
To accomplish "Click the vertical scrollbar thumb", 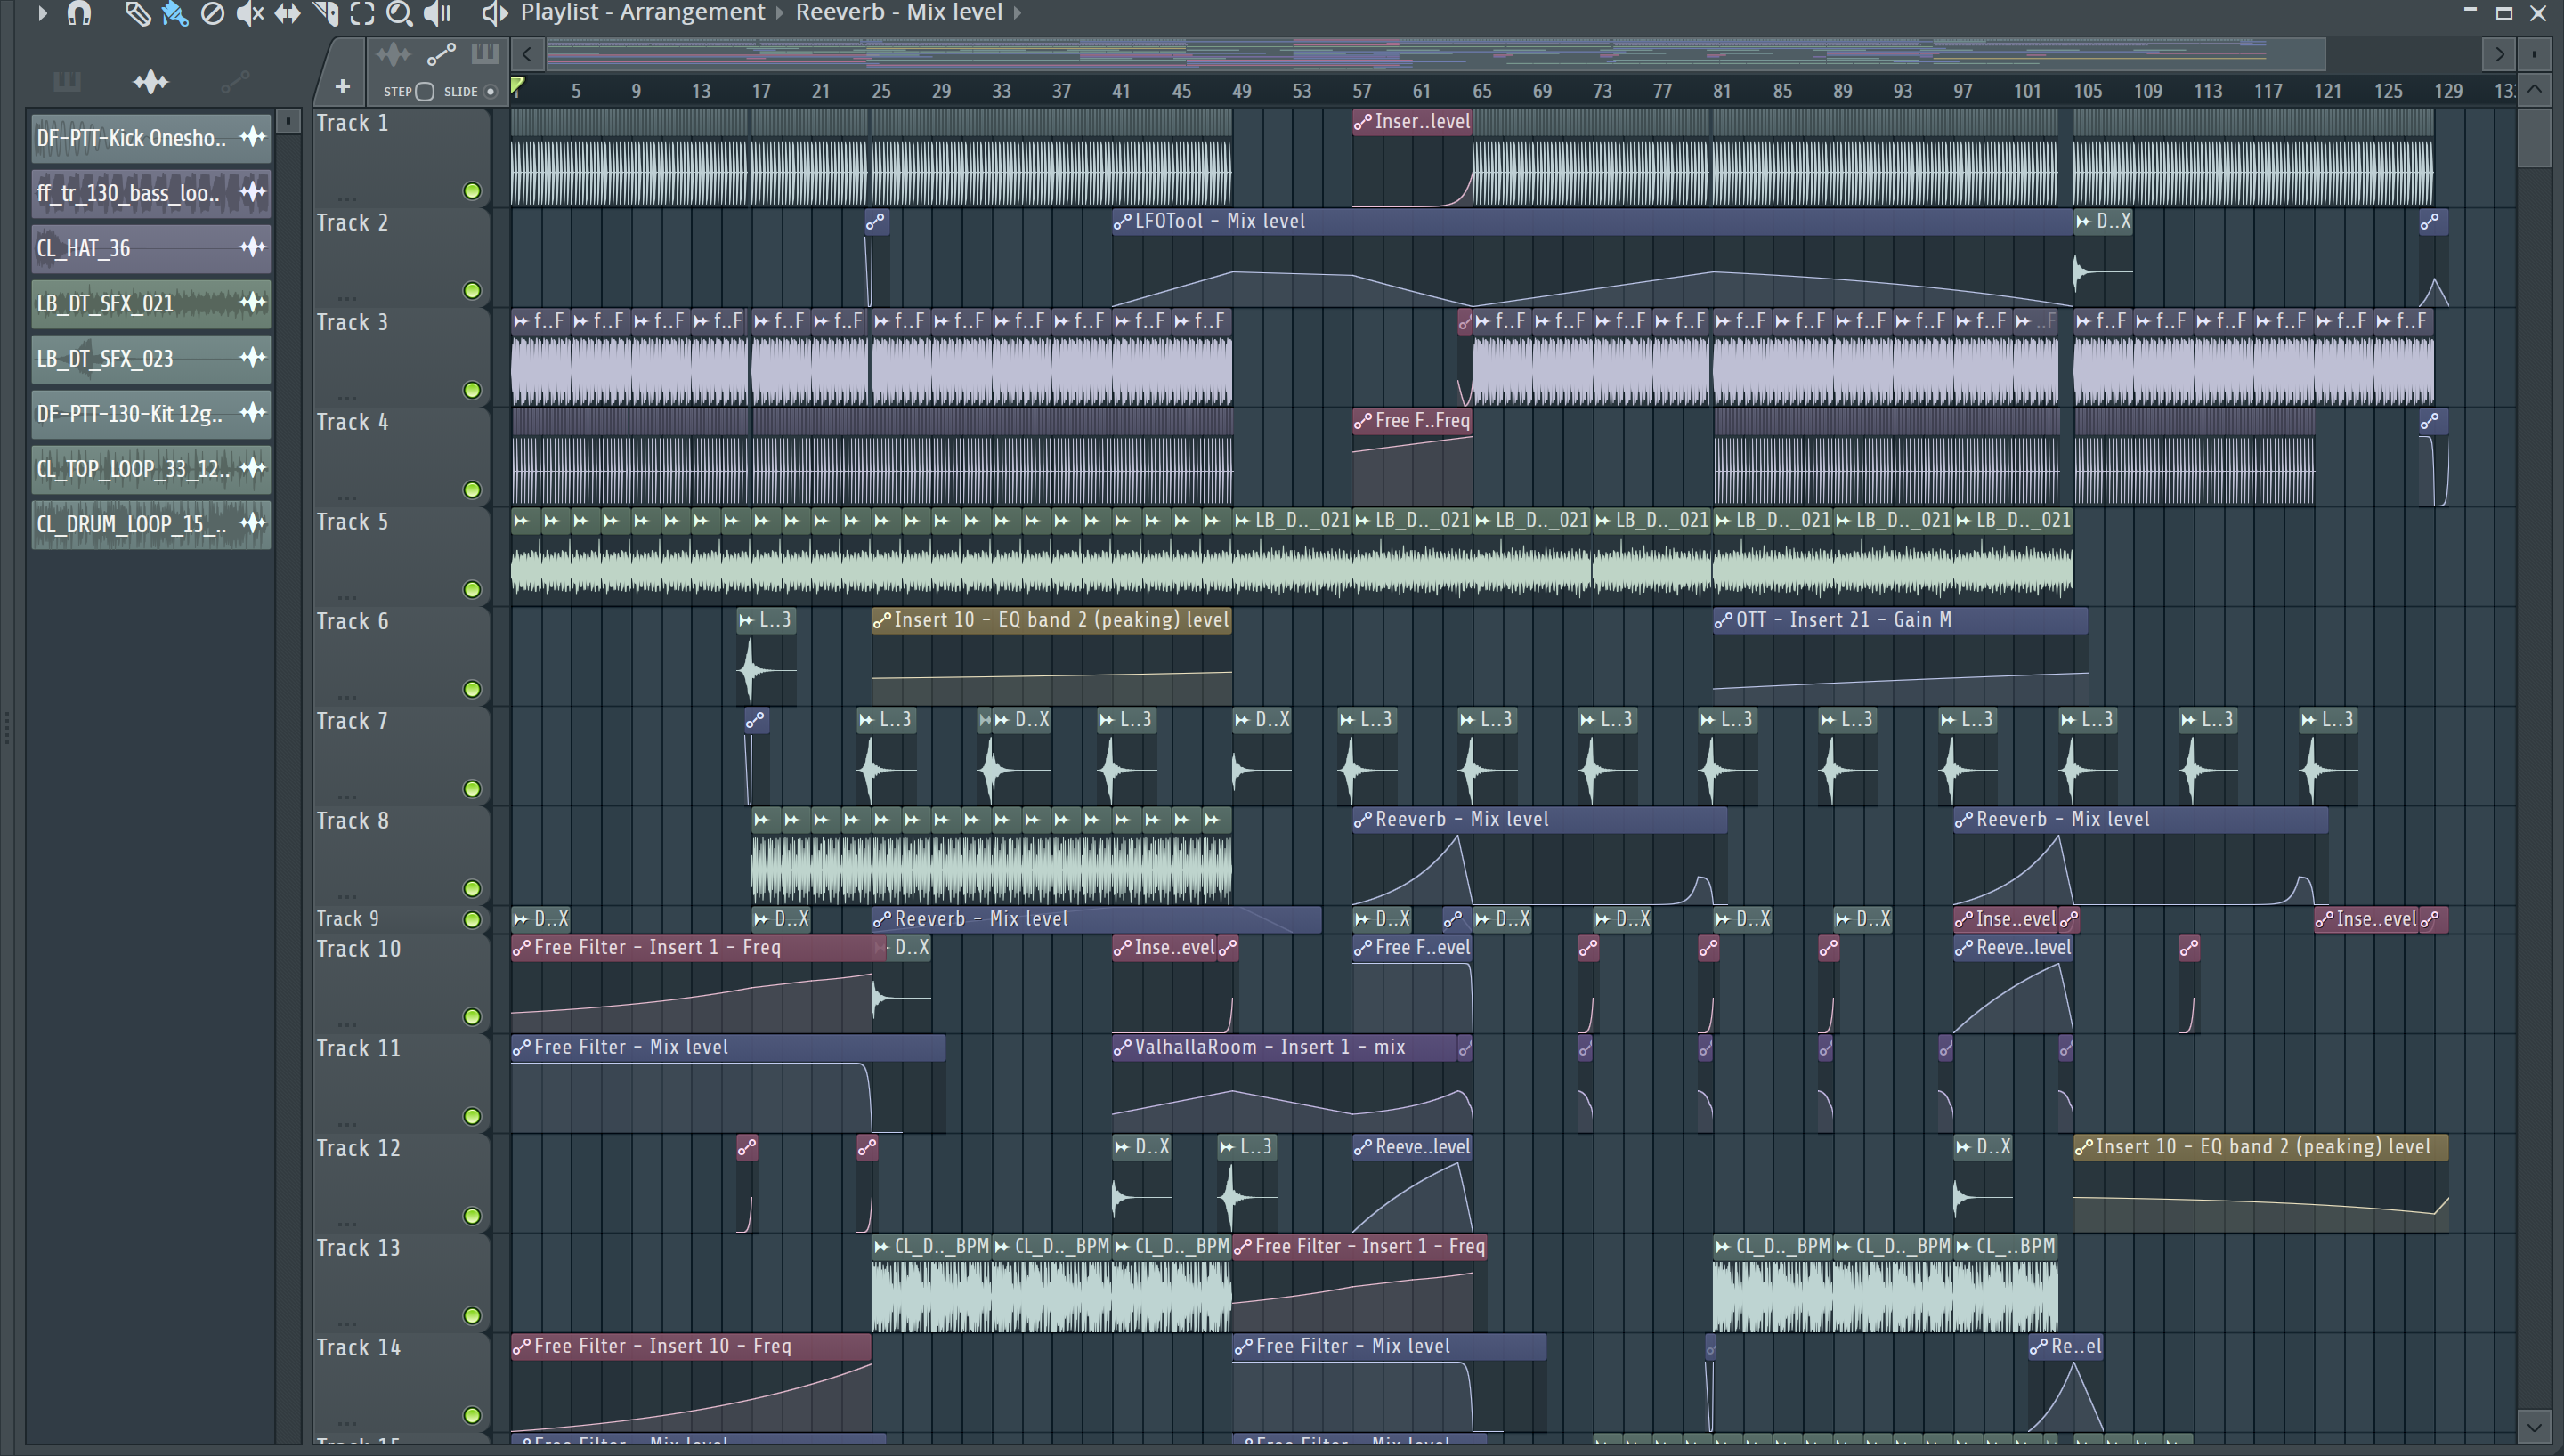I will coord(2534,138).
